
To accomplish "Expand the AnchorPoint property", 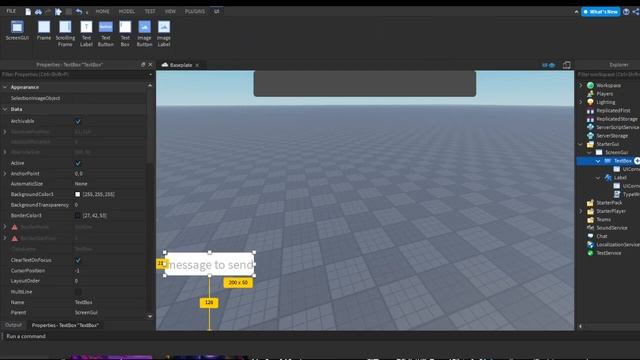I will coord(5,174).
